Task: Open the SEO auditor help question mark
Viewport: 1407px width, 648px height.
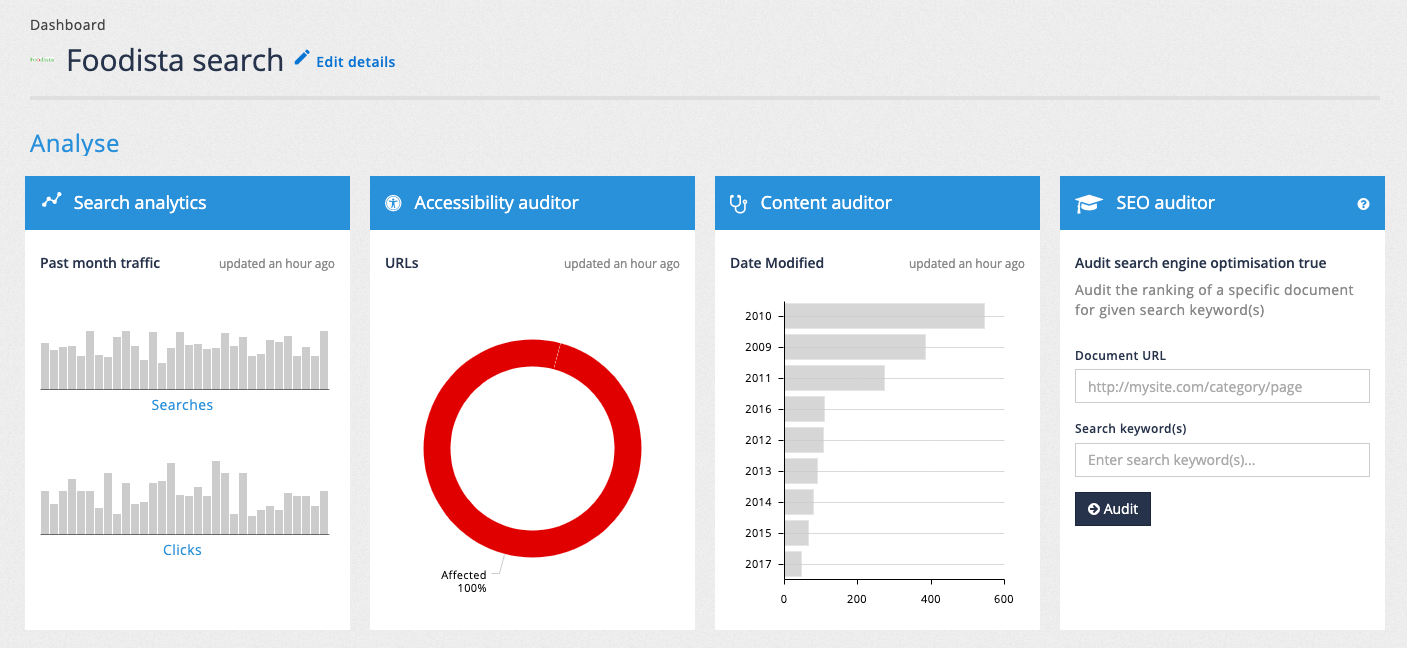Action: point(1363,203)
